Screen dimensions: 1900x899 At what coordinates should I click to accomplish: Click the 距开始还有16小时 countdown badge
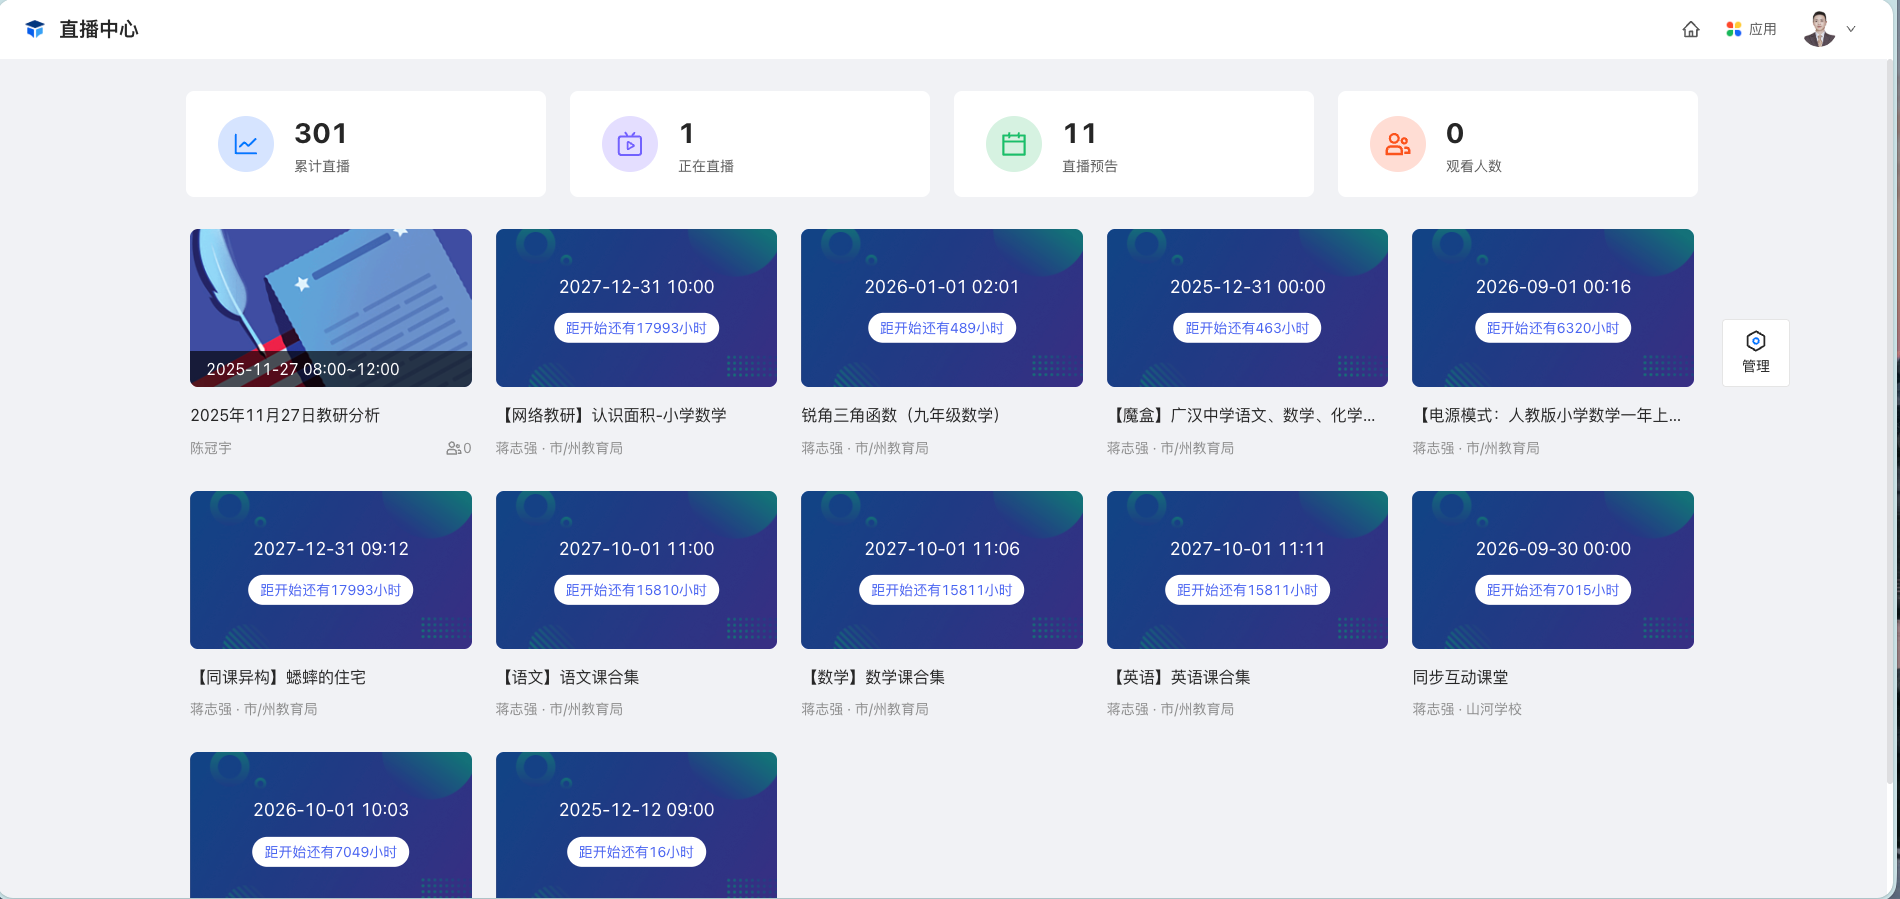(636, 852)
